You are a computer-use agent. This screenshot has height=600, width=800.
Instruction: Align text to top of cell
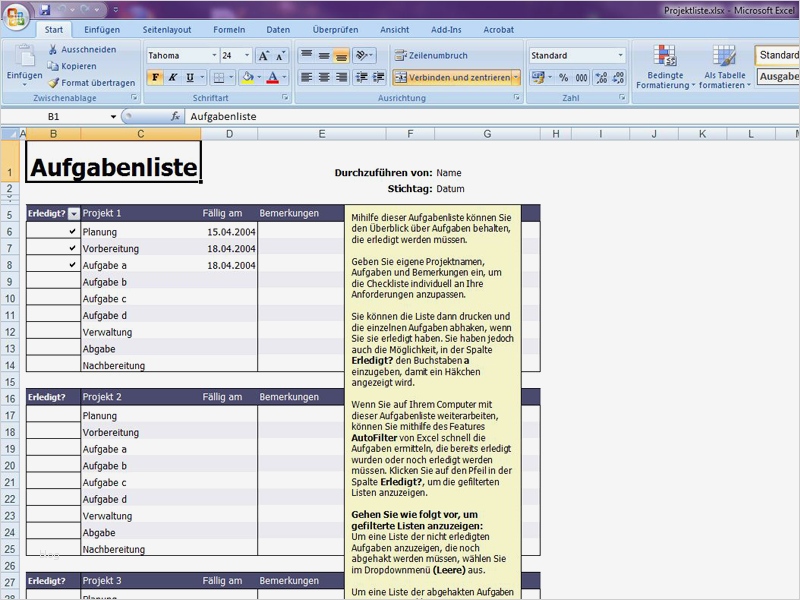[306, 55]
